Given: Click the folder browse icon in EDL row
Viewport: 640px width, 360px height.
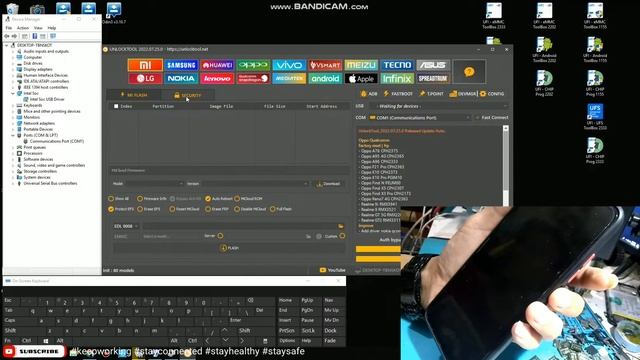Looking at the screenshot, I should (341, 226).
